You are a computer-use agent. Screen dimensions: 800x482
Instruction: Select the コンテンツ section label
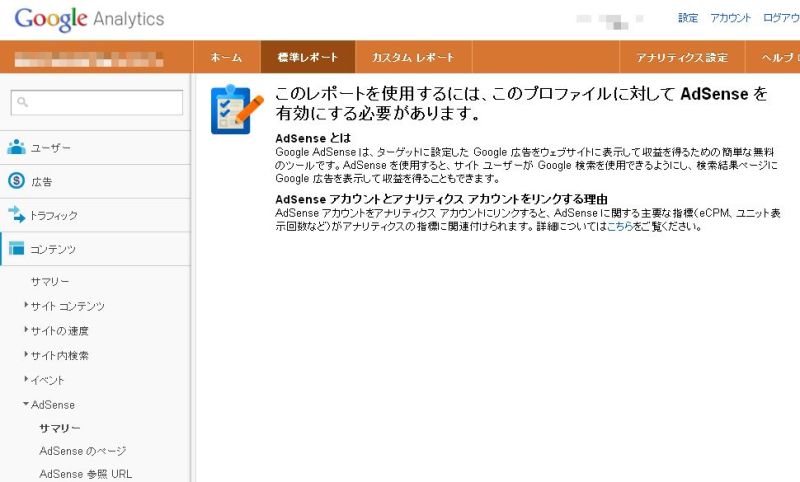point(53,249)
